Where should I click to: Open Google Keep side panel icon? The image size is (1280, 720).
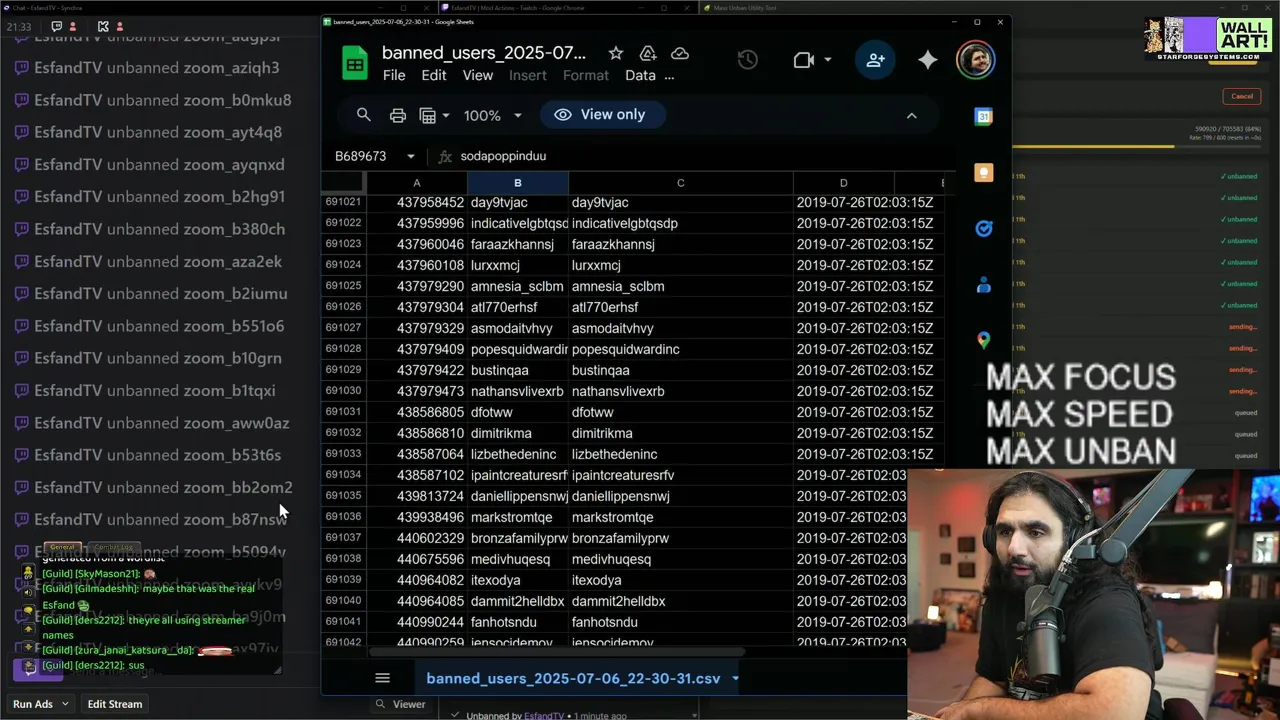pyautogui.click(x=984, y=173)
